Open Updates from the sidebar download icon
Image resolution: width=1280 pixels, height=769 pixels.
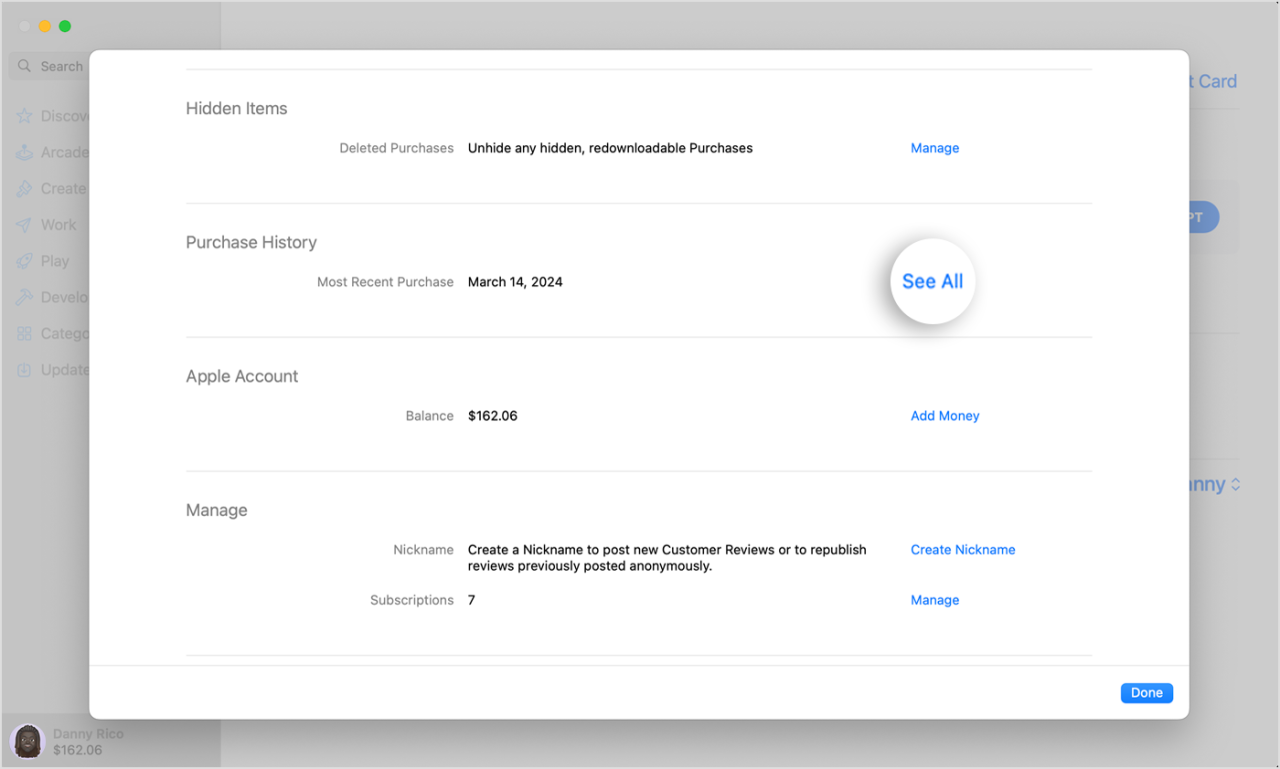[24, 369]
